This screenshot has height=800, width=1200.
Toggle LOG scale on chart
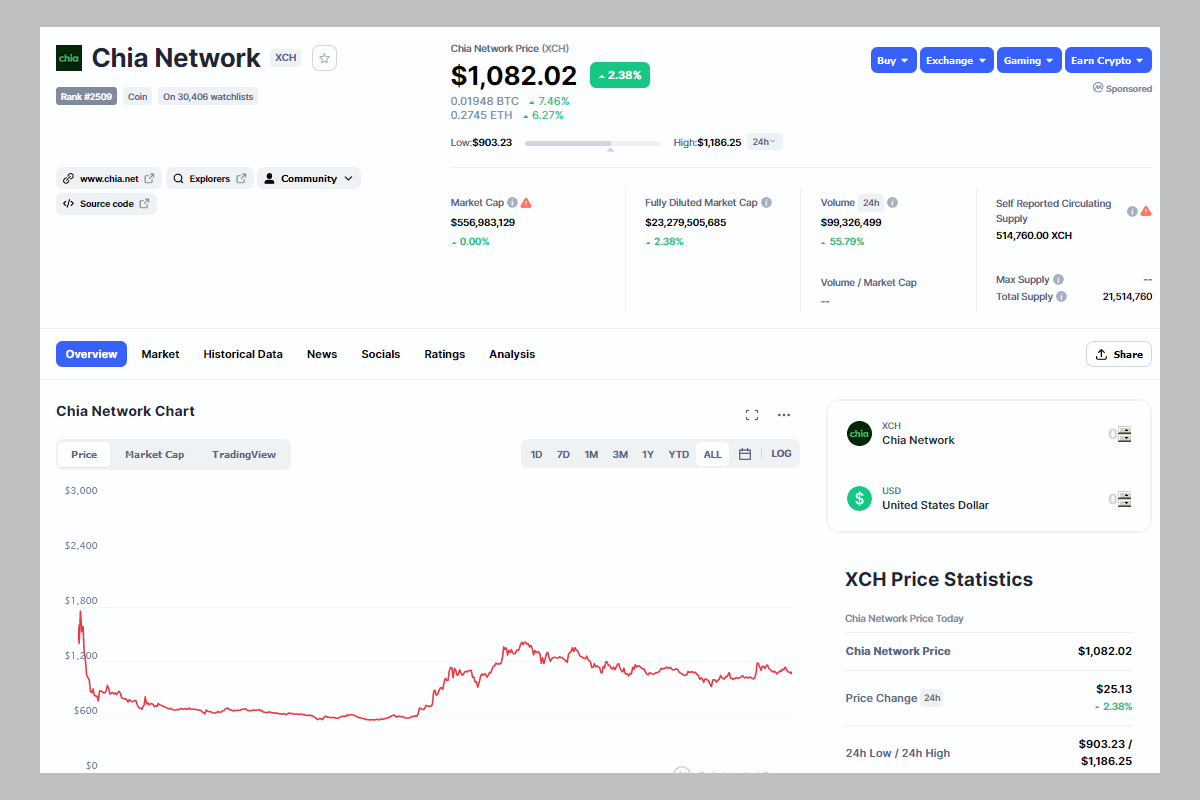coord(781,454)
